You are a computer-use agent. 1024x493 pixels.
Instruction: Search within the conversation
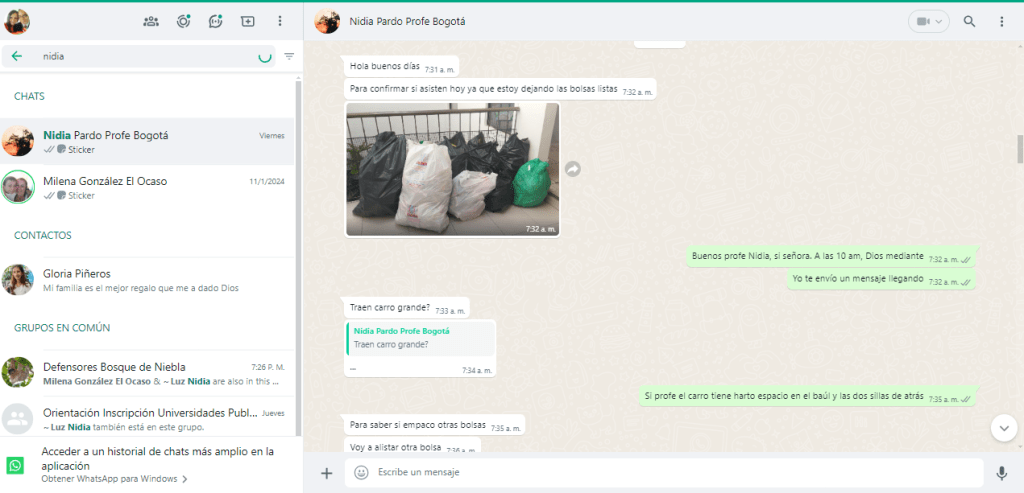[x=969, y=21]
